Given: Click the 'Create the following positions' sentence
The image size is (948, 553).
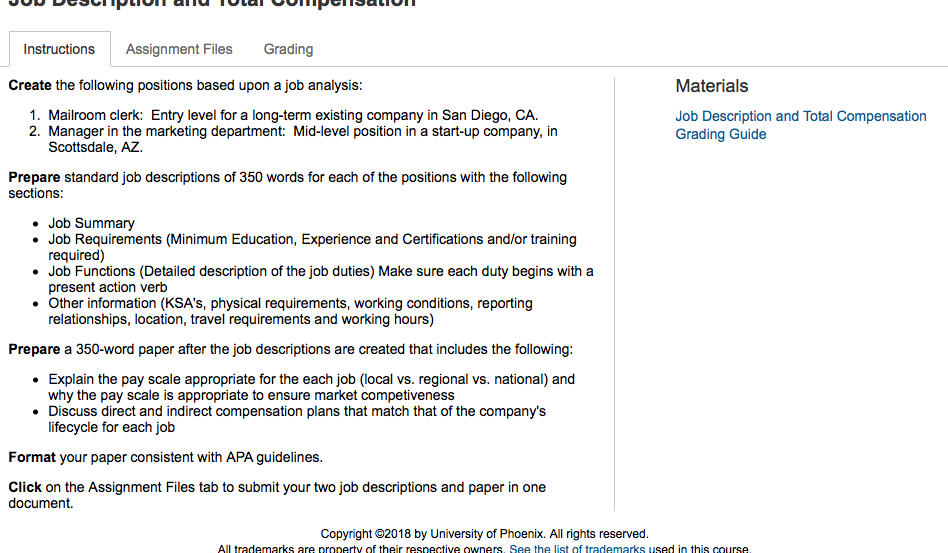Looking at the screenshot, I should pyautogui.click(x=186, y=85).
